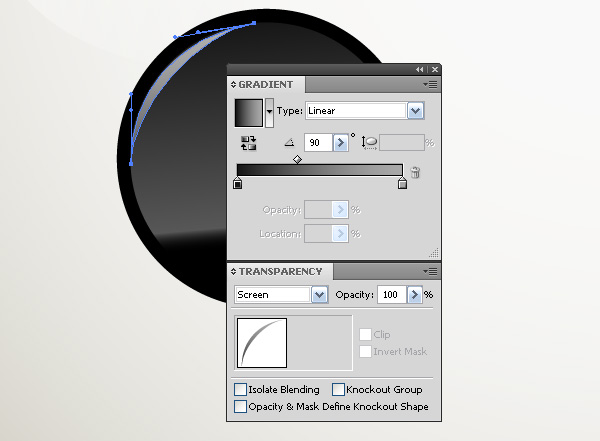Click the angle value field showing 90
The width and height of the screenshot is (600, 441).
pos(318,143)
